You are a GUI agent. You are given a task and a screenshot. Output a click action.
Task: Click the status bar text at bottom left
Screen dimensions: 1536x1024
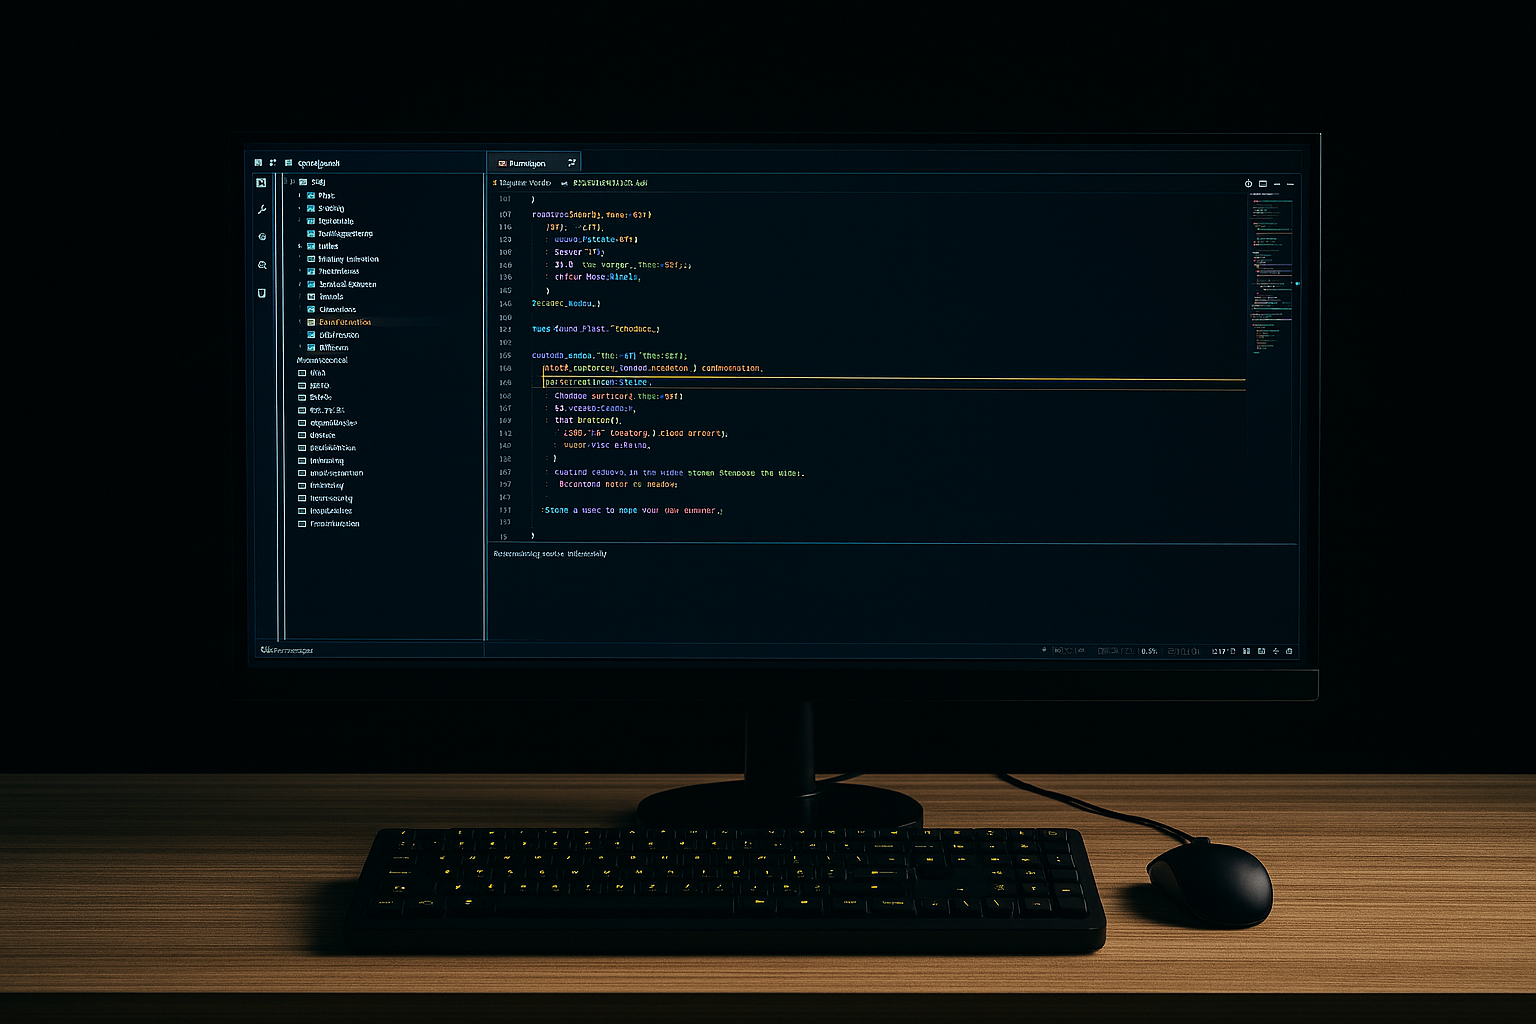coord(287,650)
